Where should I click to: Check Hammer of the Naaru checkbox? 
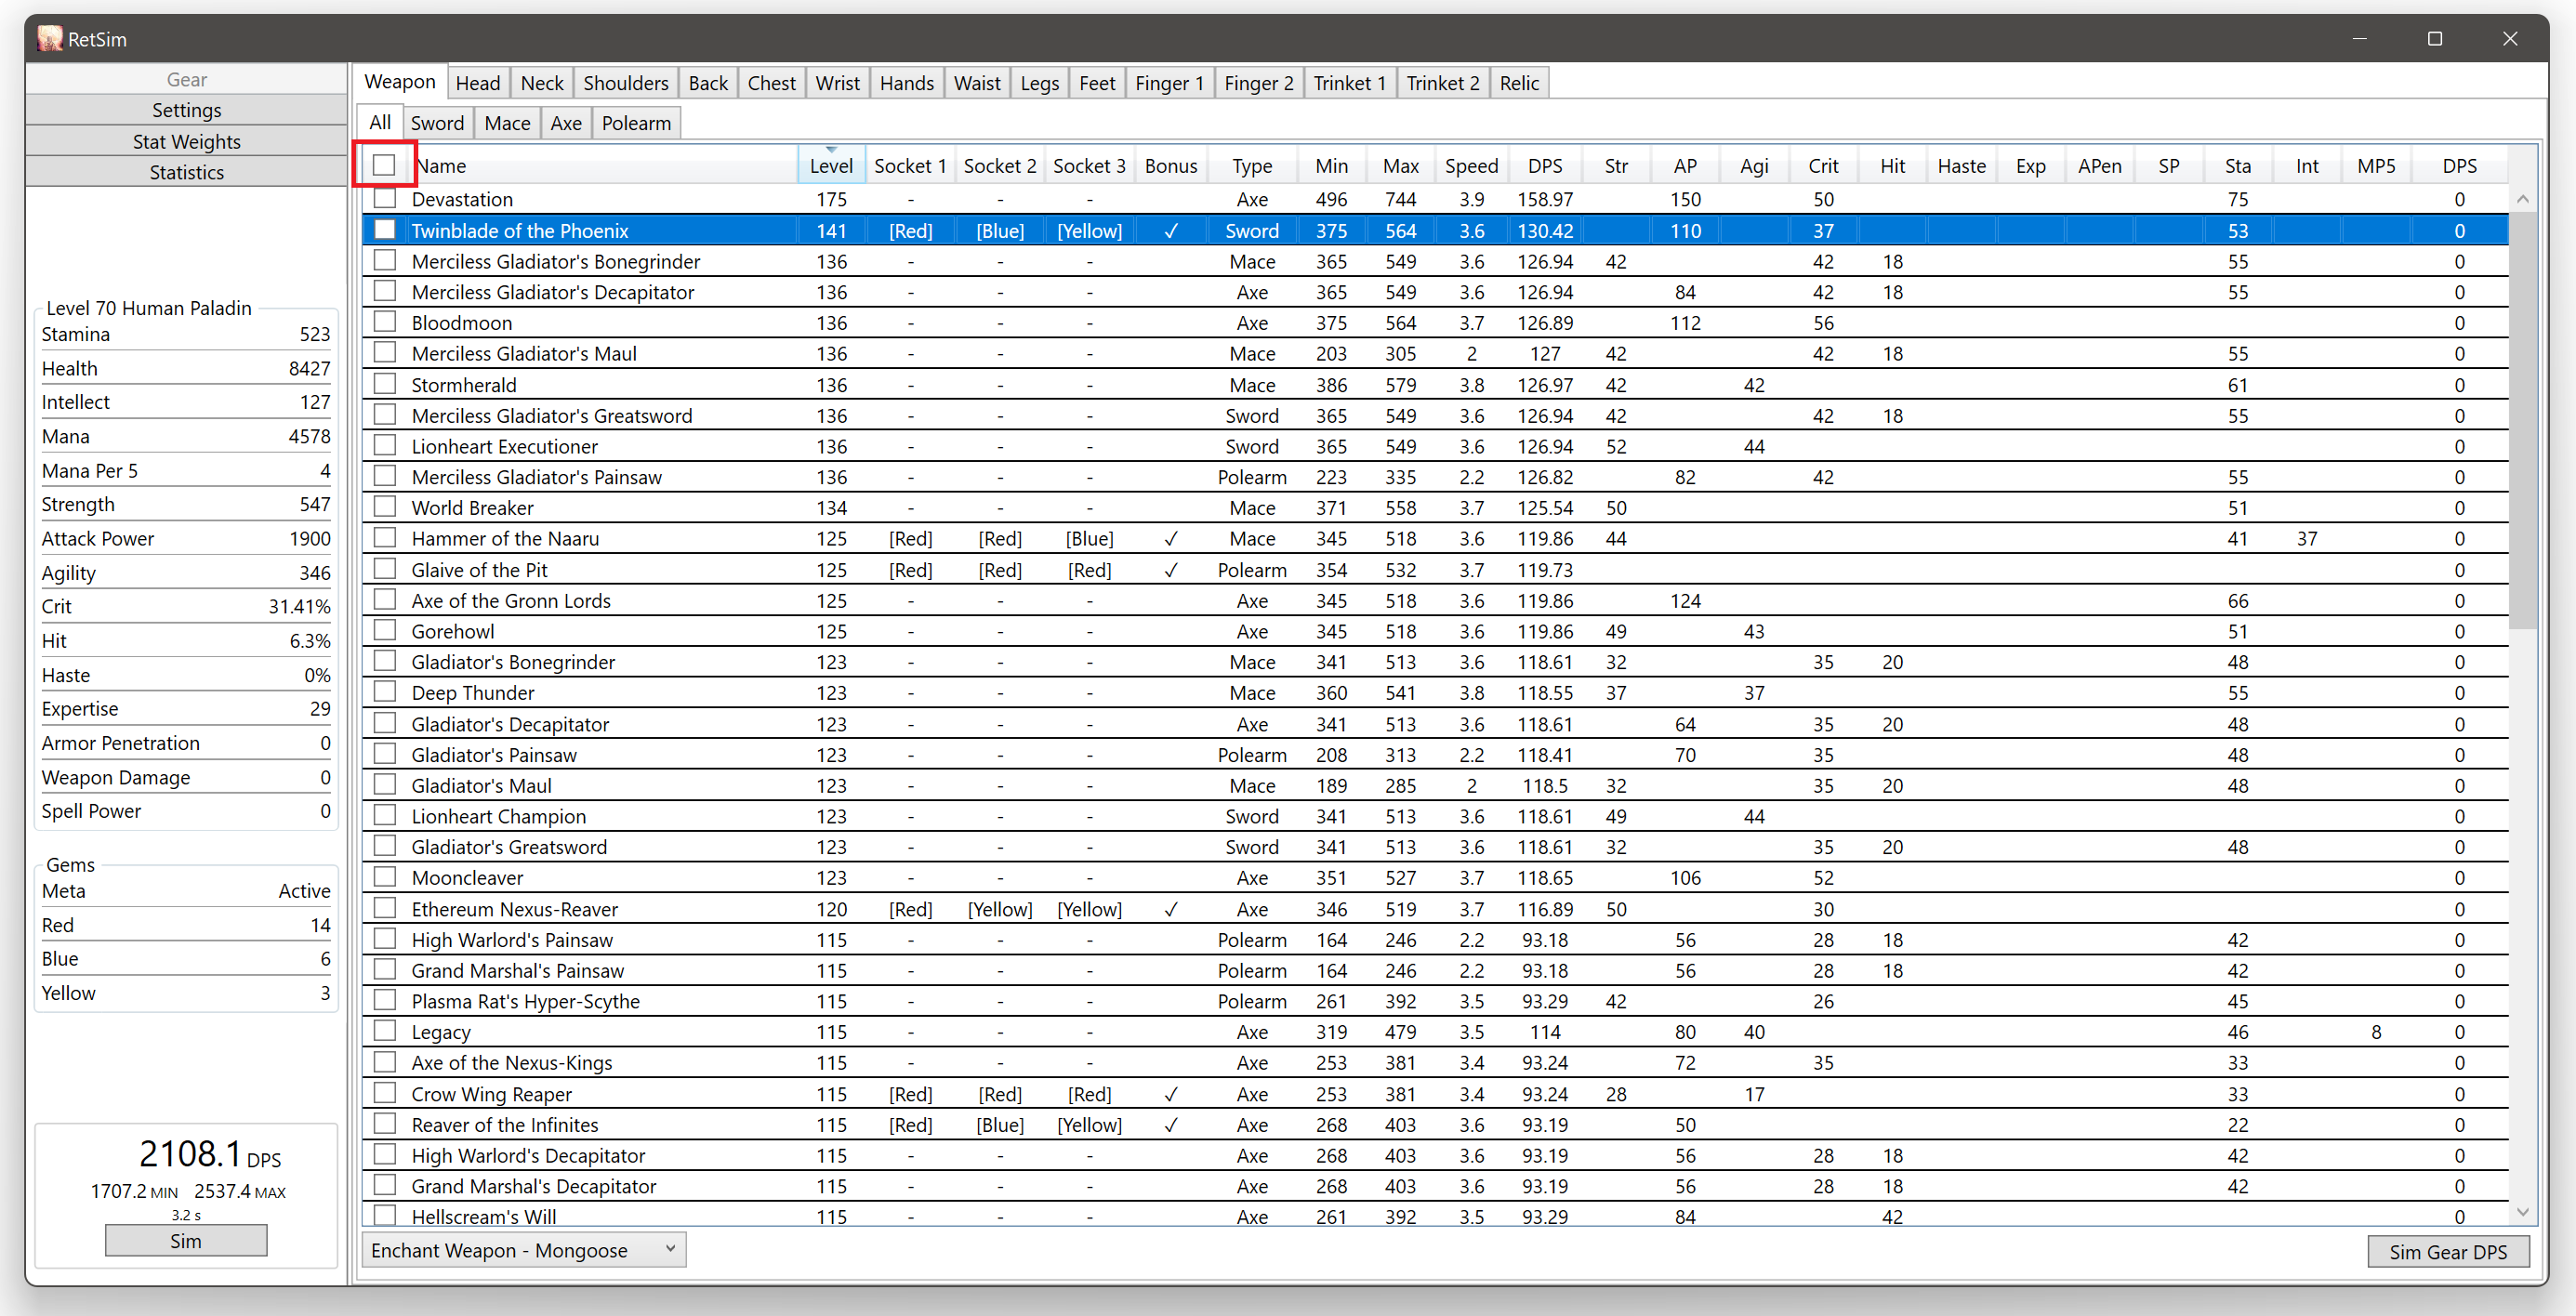click(384, 538)
